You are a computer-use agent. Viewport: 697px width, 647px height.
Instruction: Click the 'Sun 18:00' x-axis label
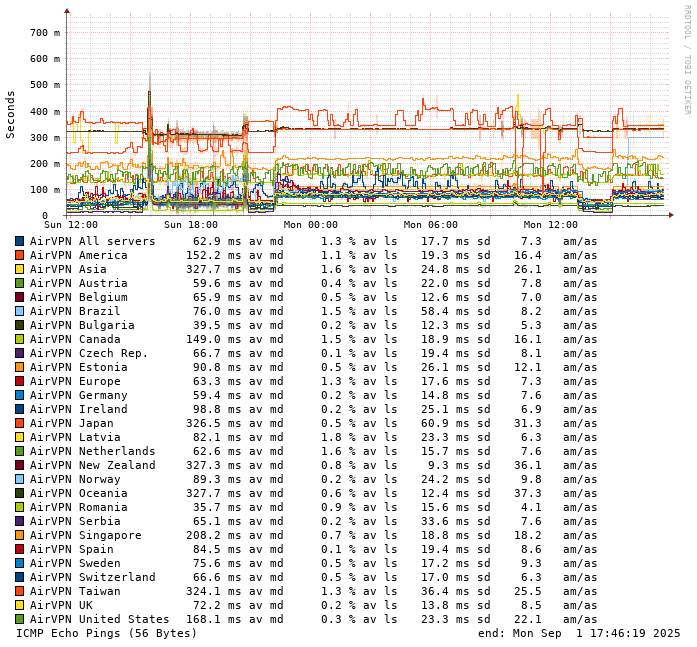tap(191, 225)
